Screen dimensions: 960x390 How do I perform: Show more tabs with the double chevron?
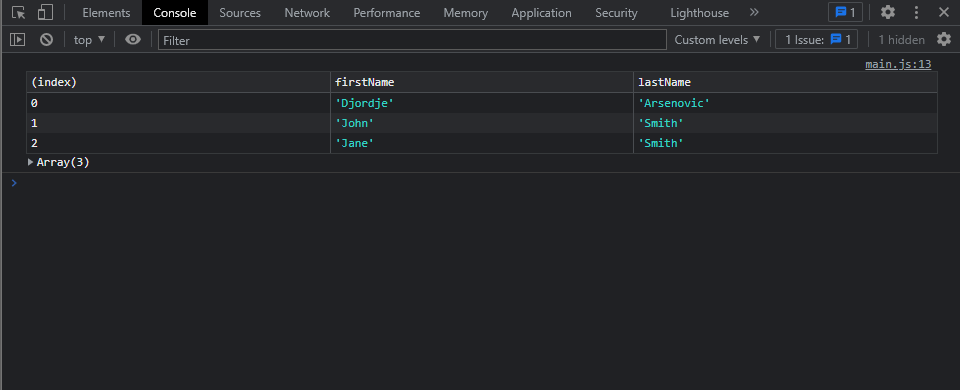(x=754, y=12)
